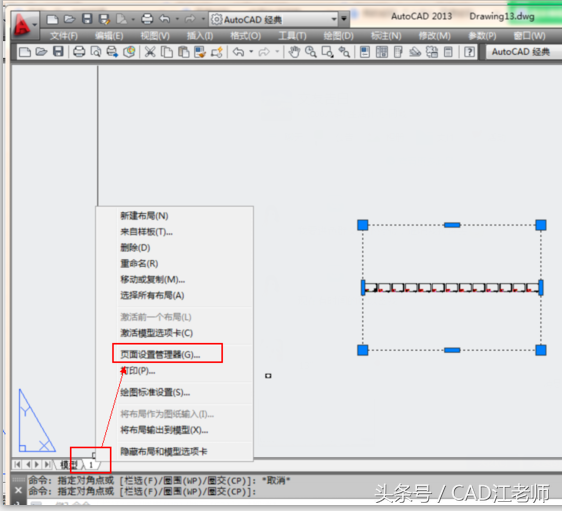Select the Zoom Previous tool
562x511 pixels.
pos(344,52)
